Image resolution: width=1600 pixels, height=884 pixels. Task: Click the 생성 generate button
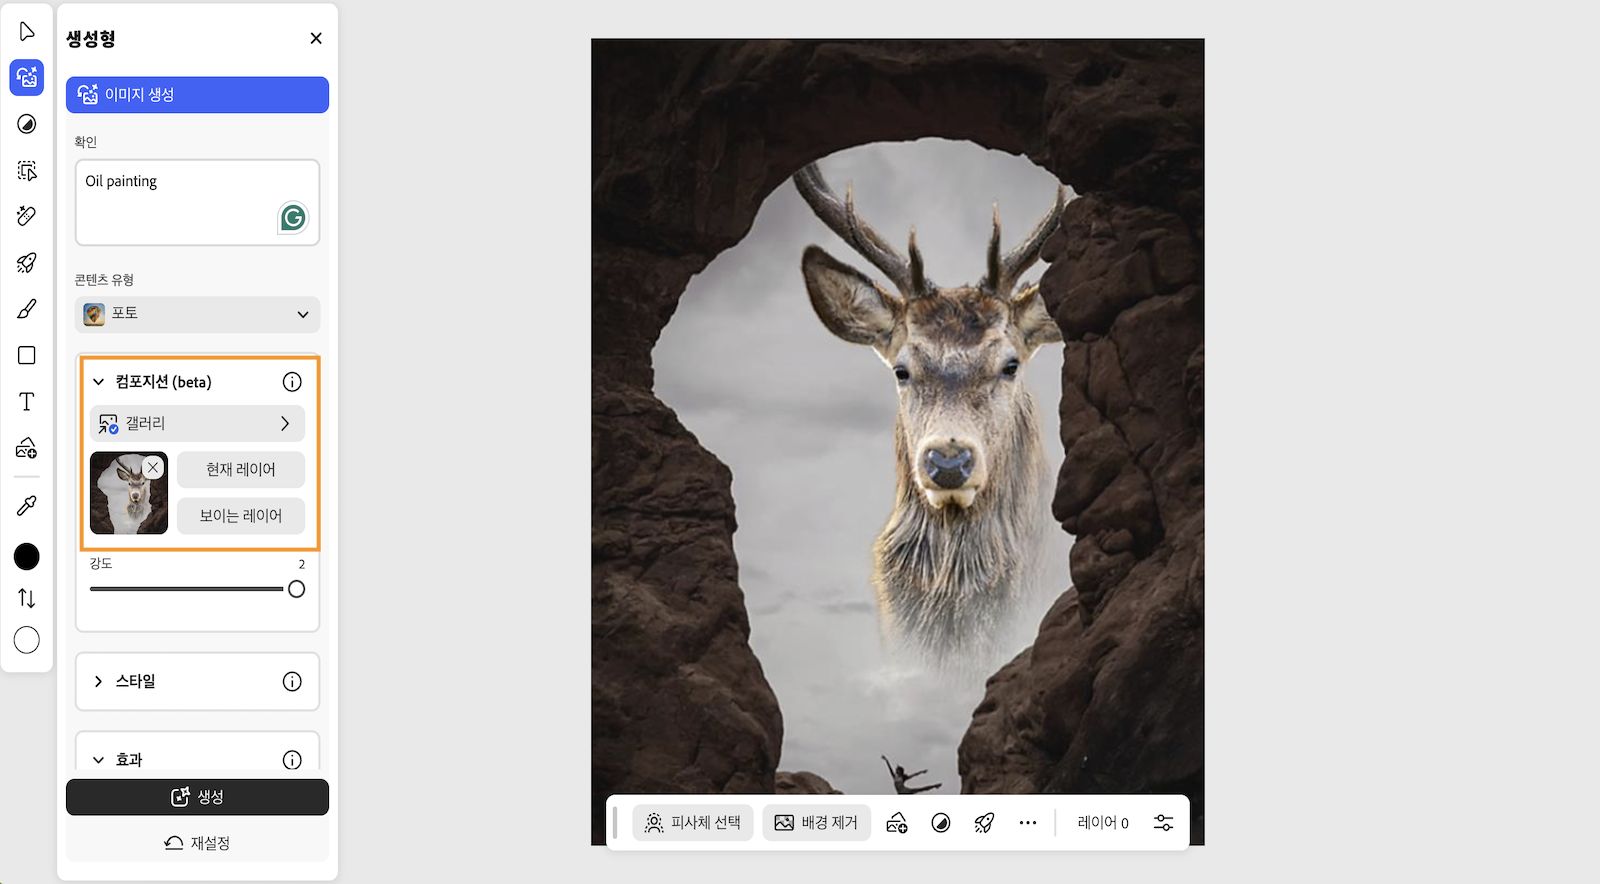tap(197, 797)
